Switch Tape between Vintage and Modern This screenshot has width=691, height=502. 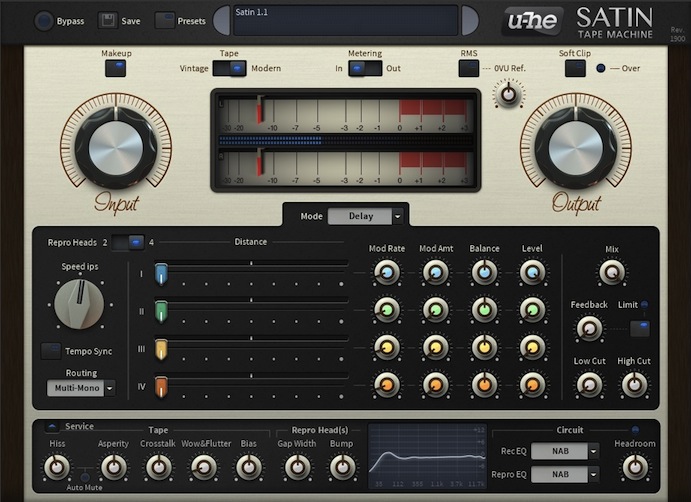tap(229, 68)
